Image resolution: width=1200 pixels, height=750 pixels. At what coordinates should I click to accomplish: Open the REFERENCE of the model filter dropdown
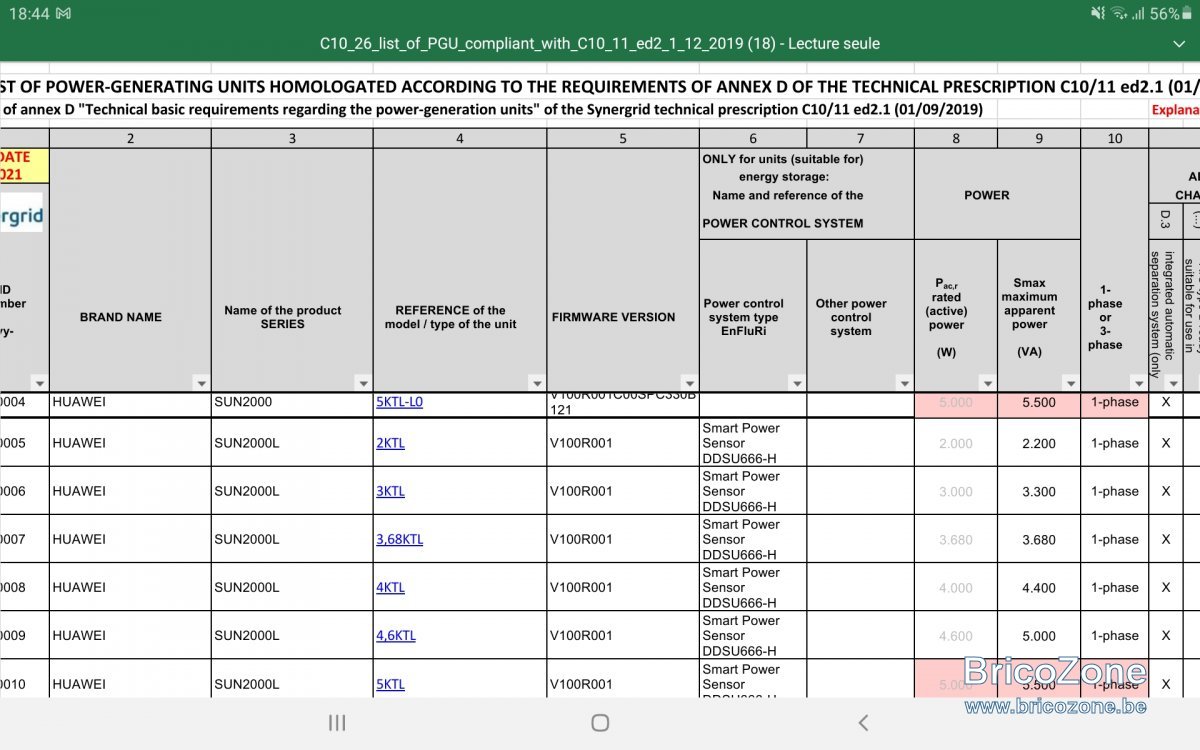pyautogui.click(x=537, y=383)
